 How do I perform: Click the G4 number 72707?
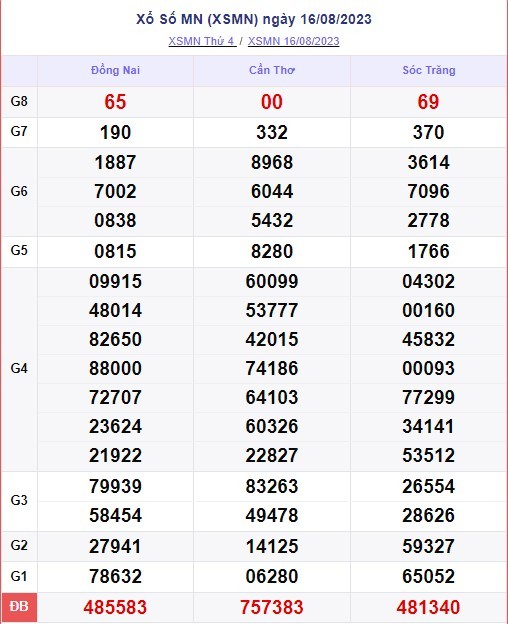pos(115,398)
